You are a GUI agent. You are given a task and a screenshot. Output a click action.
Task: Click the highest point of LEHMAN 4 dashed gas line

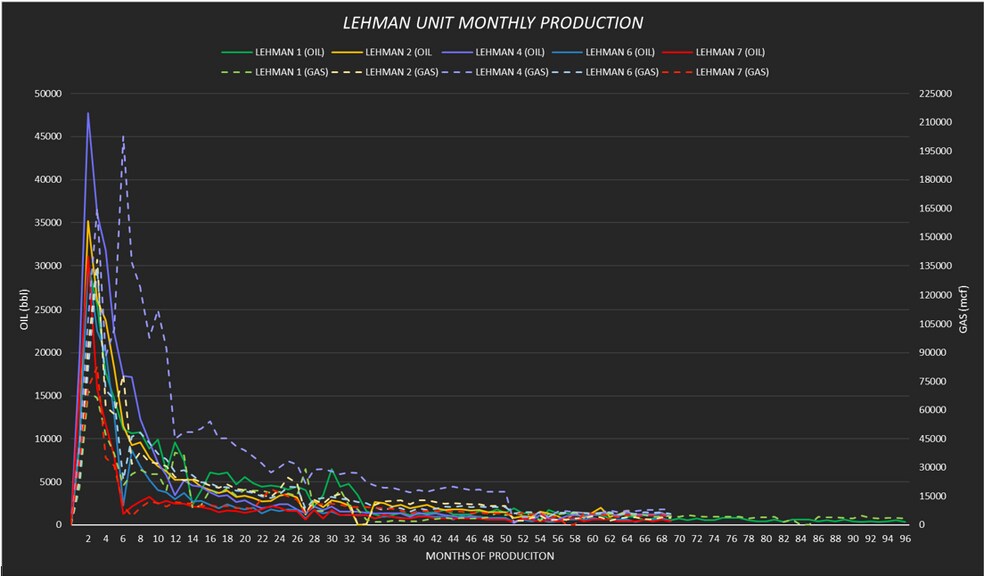123,135
